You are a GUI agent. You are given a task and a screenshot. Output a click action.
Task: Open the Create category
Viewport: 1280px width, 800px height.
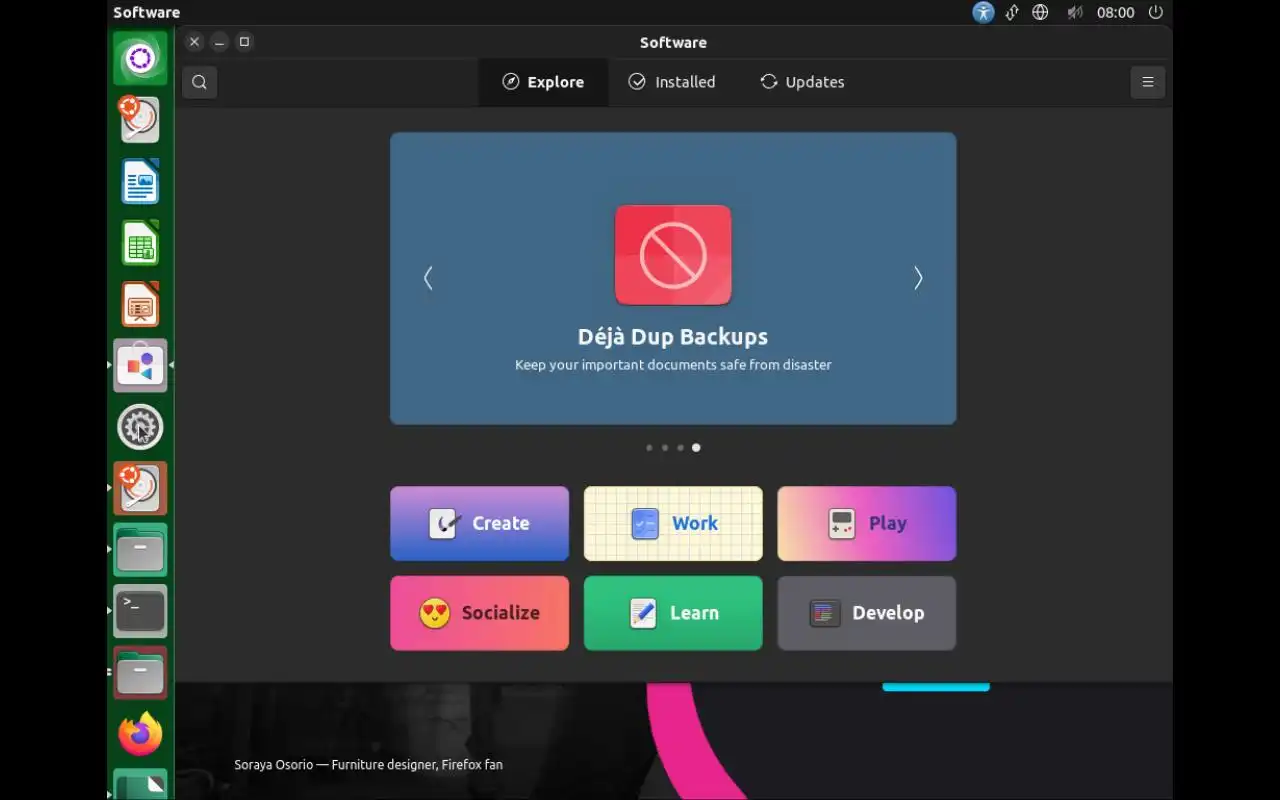479,523
